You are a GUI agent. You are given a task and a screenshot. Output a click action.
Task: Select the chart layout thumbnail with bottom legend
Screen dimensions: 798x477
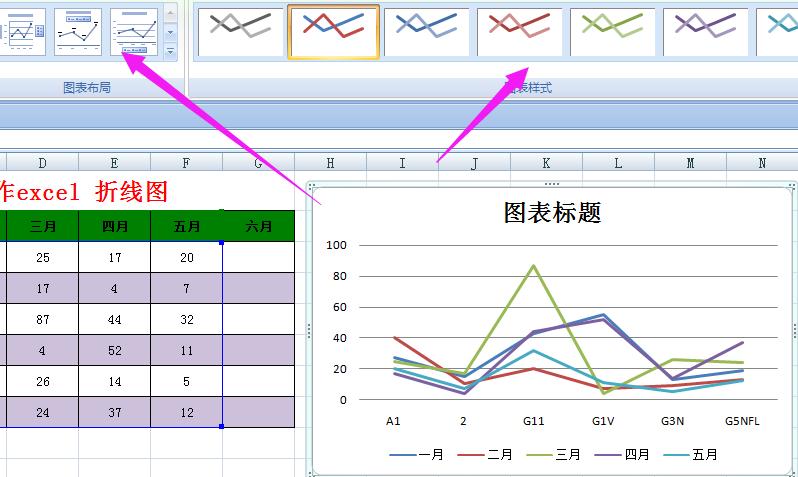134,32
